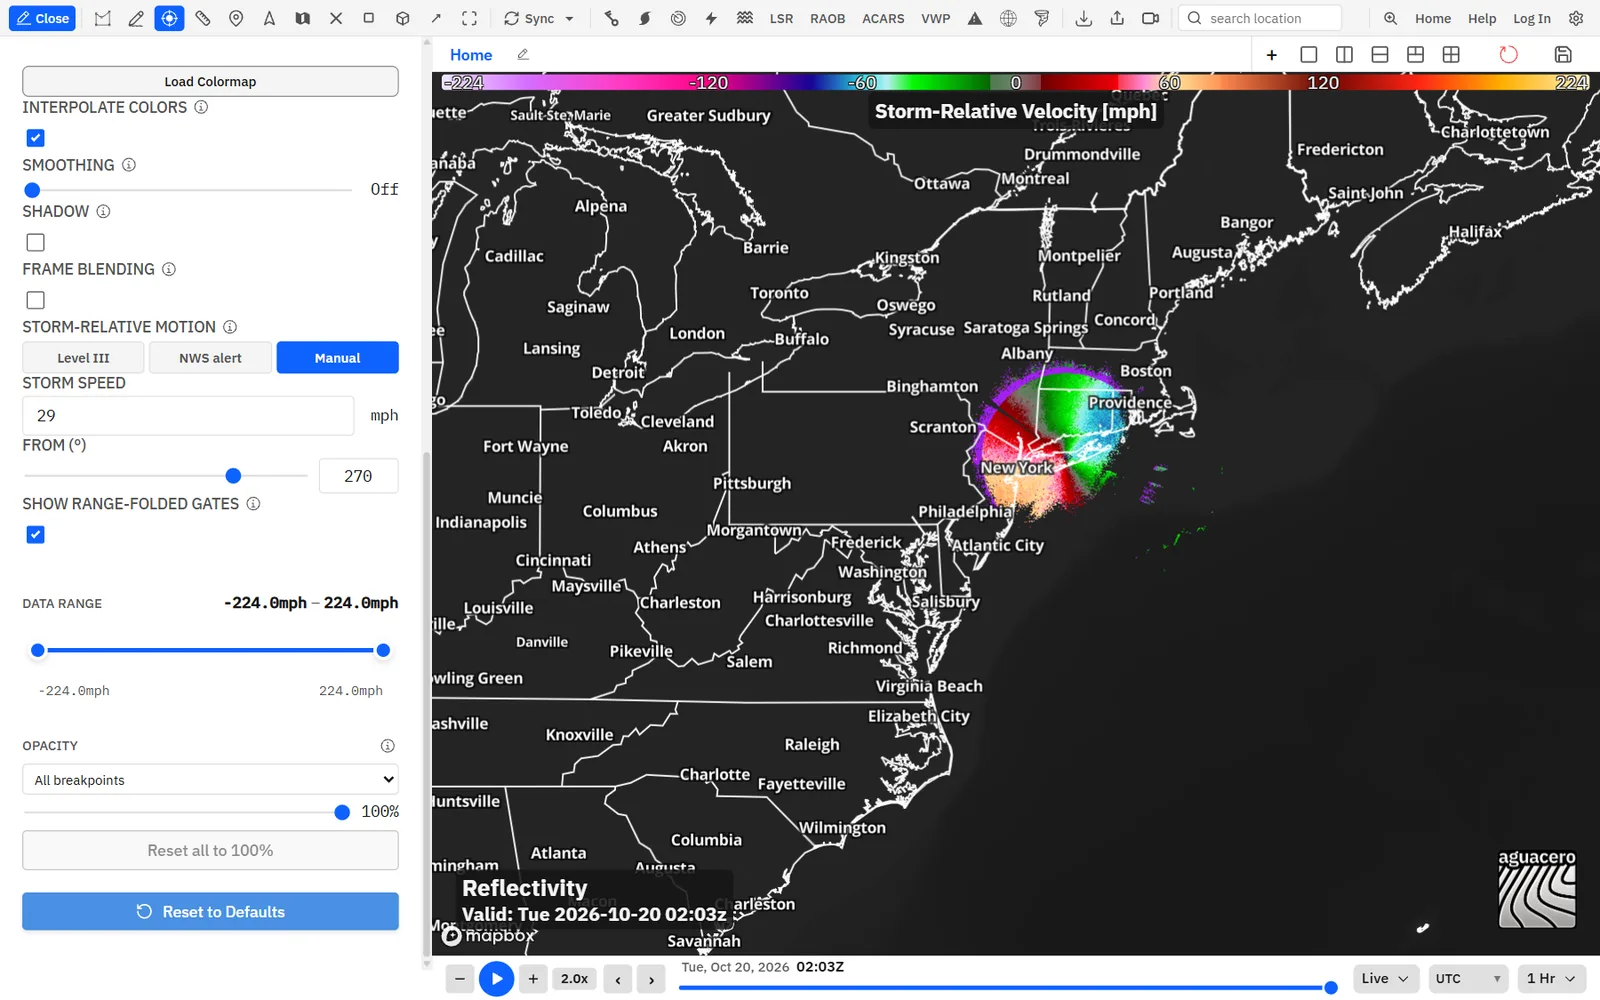The height and width of the screenshot is (1000, 1600).
Task: Open the hurricane tropical icon
Action: pyautogui.click(x=645, y=18)
